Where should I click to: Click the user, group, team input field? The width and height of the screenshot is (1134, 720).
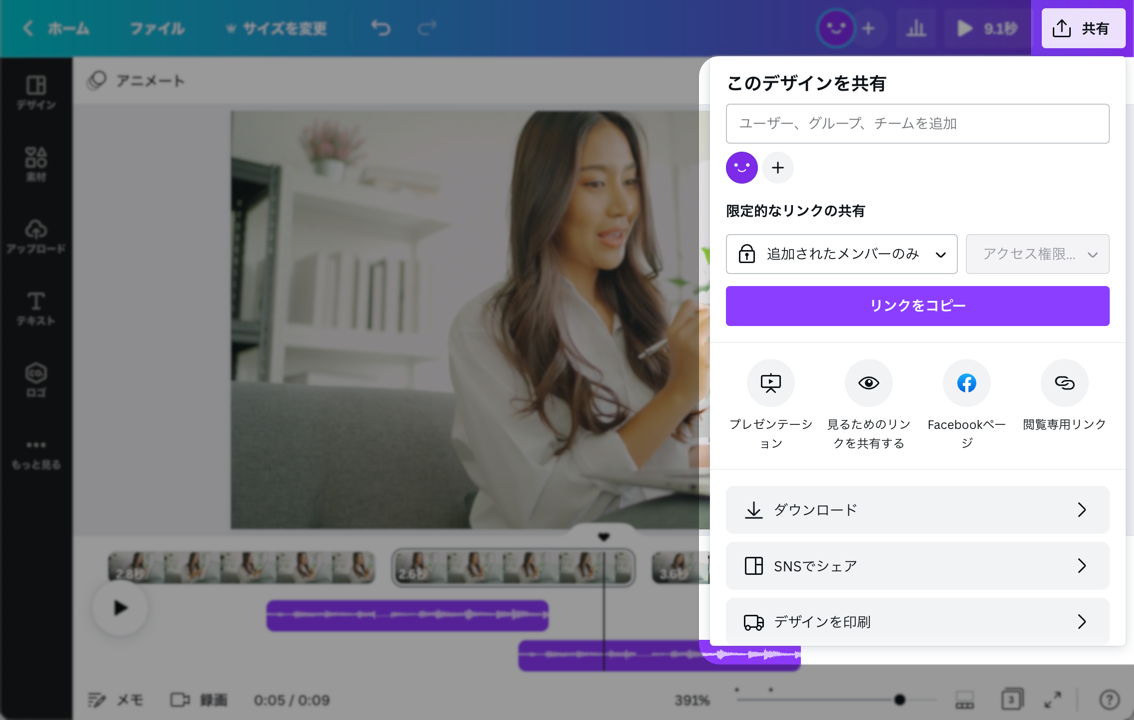(917, 124)
